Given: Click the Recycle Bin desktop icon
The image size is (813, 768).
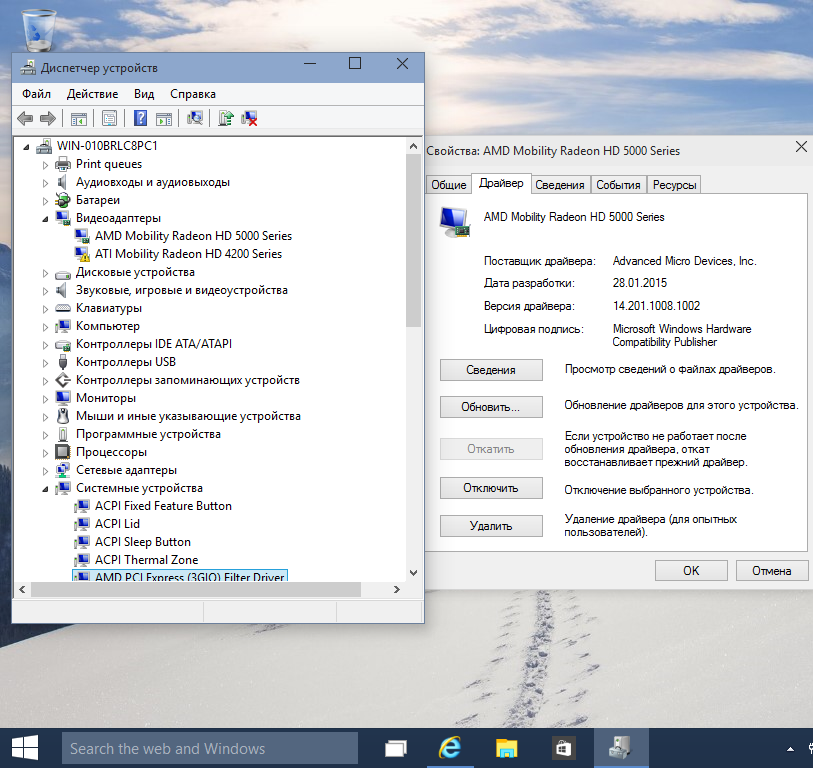Looking at the screenshot, I should coord(38,30).
